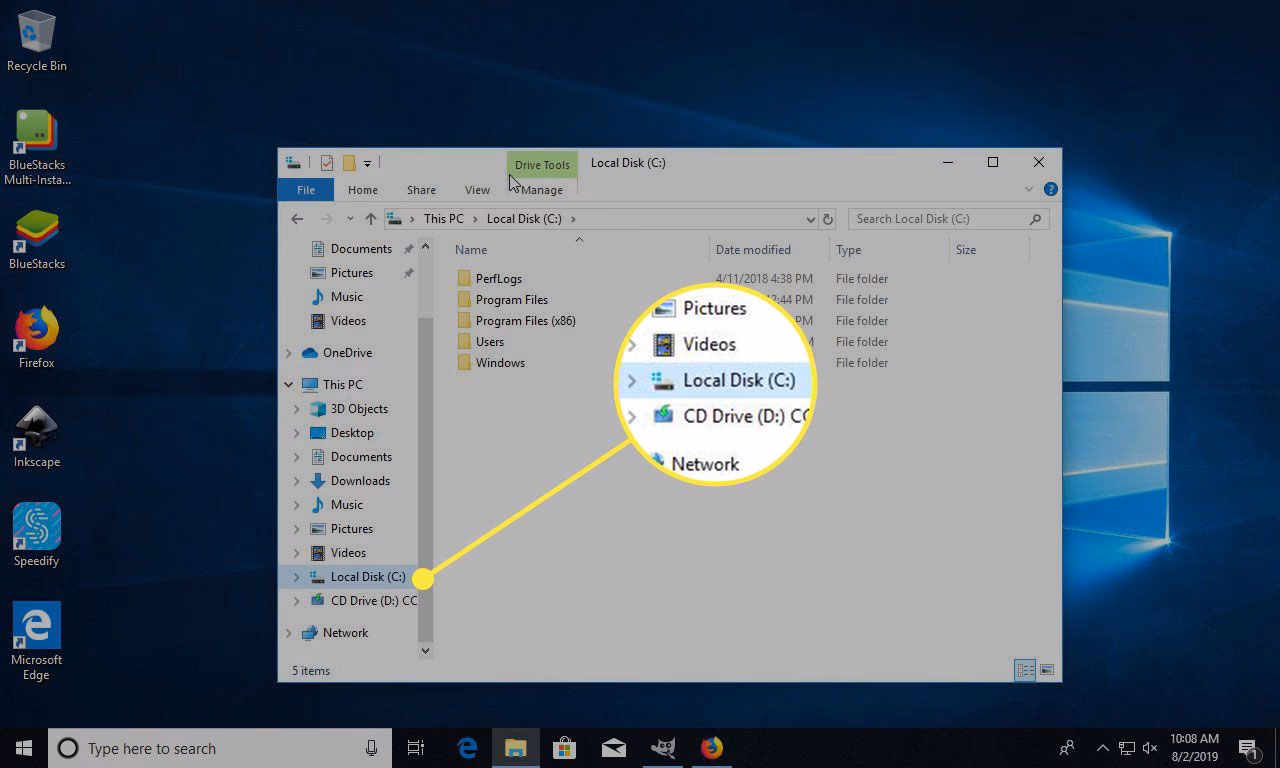This screenshot has width=1280, height=768.
Task: Open the Drive Tools tab
Action: (542, 165)
